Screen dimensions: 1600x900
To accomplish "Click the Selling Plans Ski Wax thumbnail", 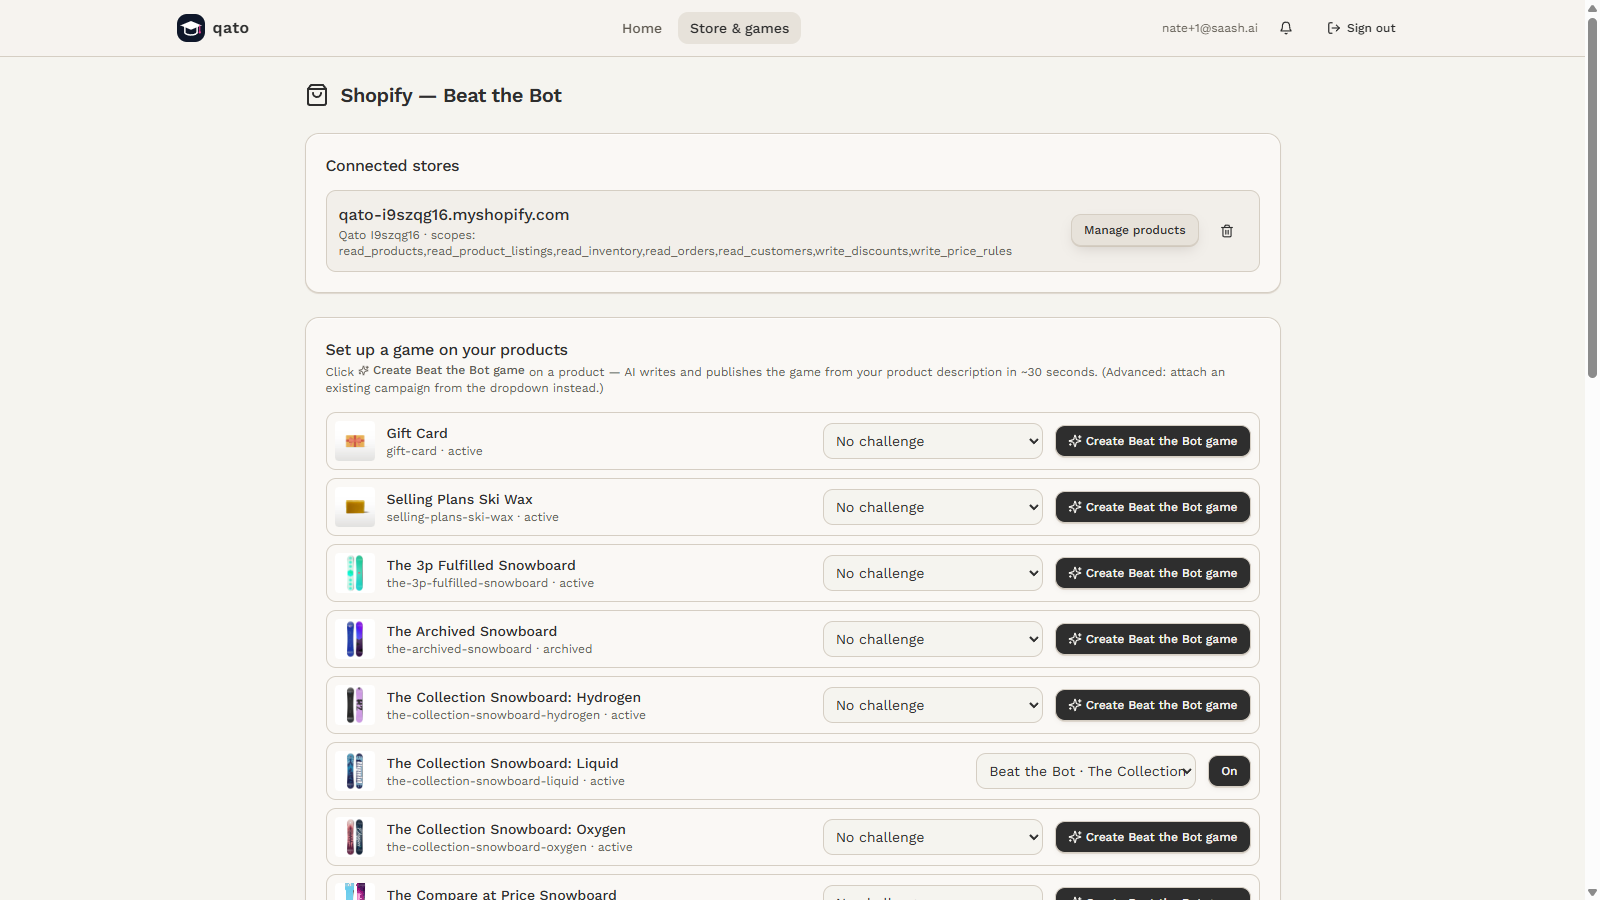I will pos(355,507).
